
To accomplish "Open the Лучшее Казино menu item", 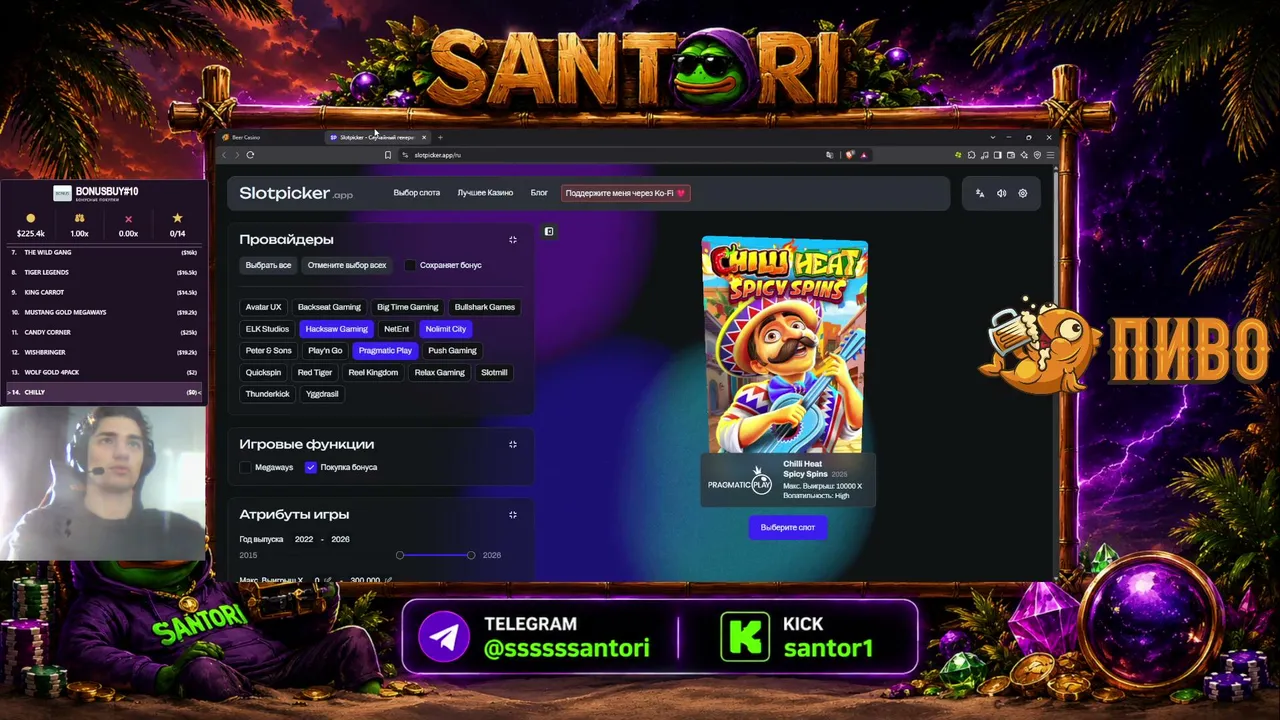I will coord(485,193).
